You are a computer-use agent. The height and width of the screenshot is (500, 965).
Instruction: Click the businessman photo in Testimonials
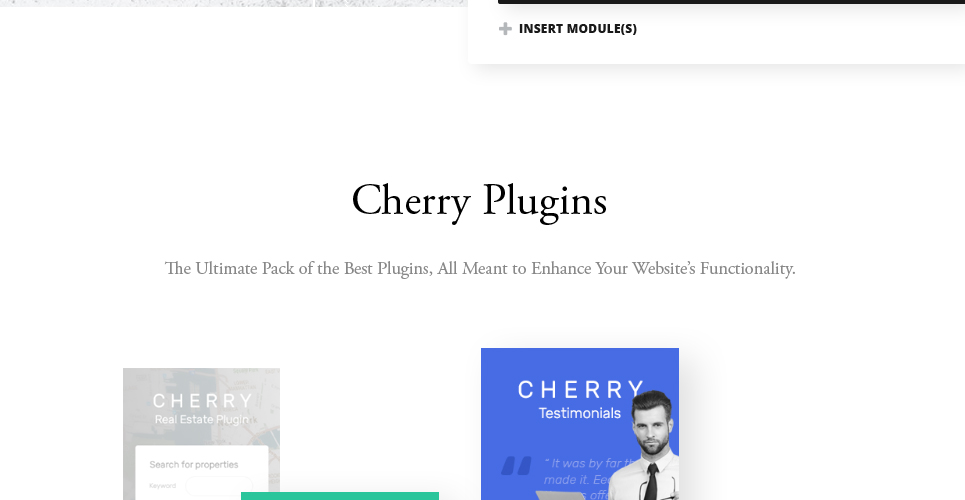[643, 445]
